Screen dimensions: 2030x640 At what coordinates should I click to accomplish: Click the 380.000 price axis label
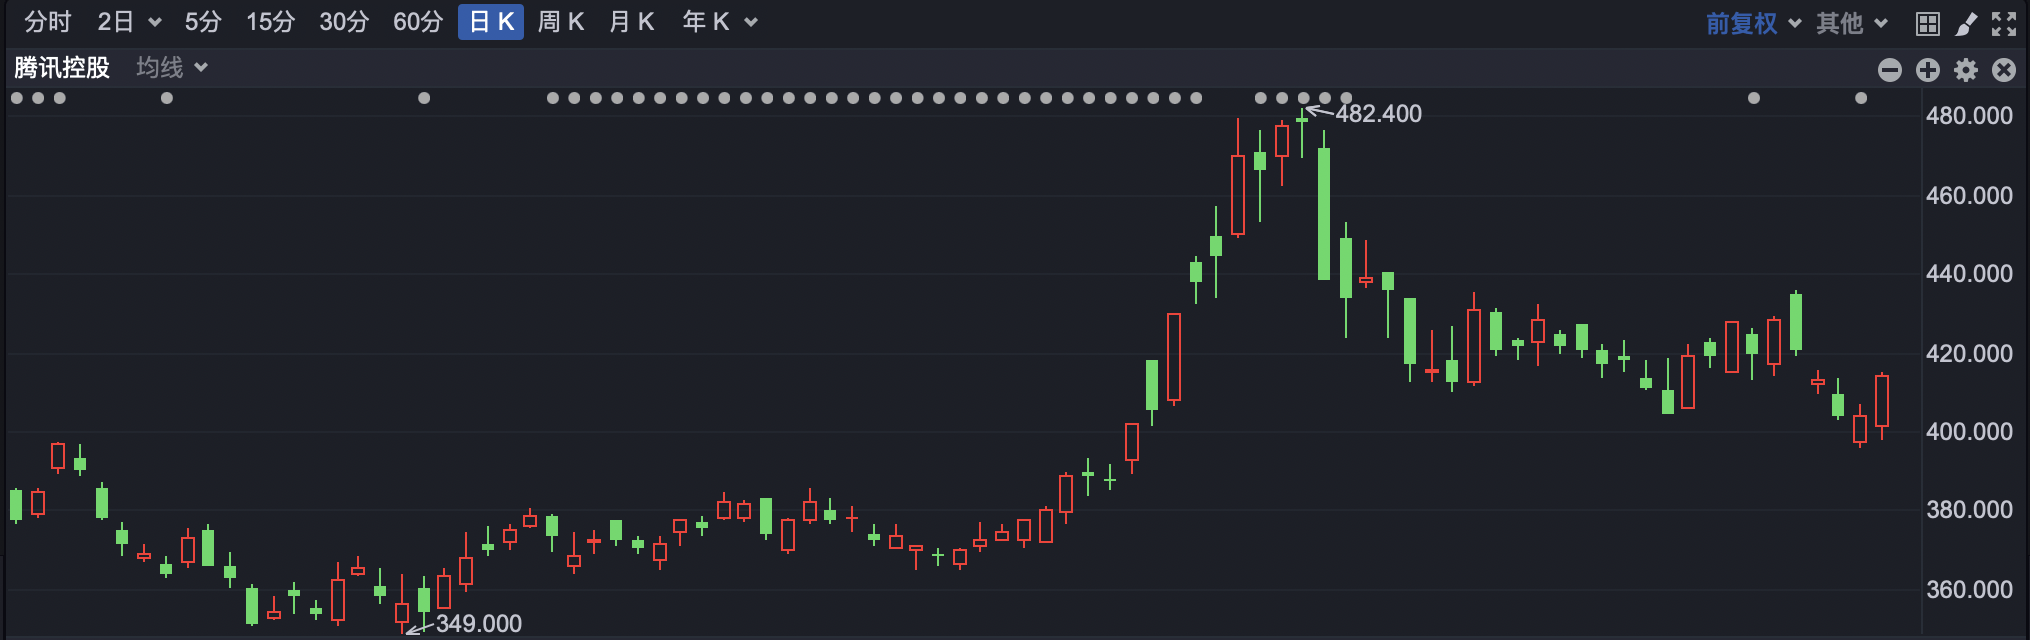click(1969, 510)
